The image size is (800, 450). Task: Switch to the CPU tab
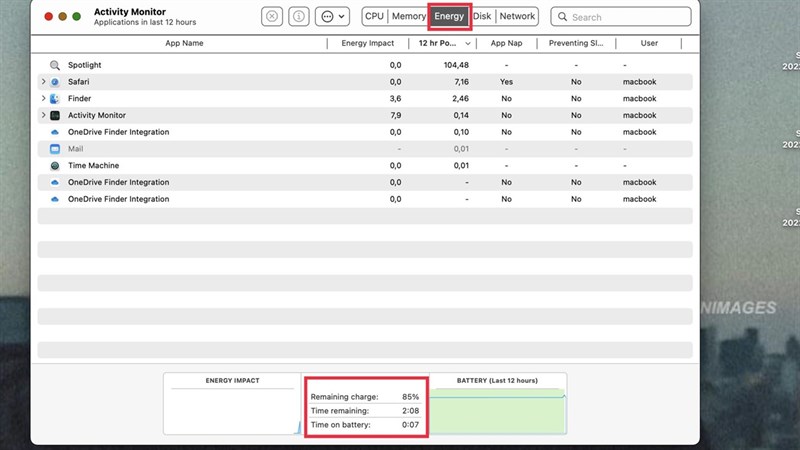(x=374, y=16)
